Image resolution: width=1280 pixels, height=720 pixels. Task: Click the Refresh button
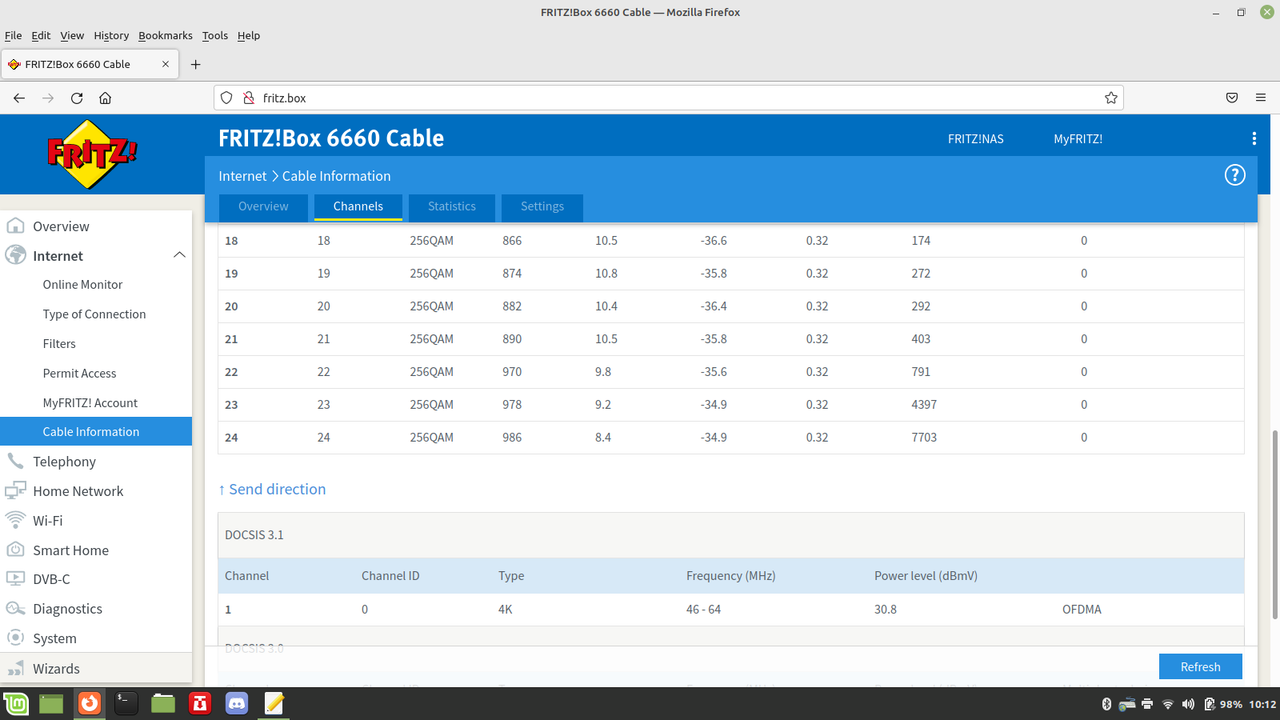coord(1200,667)
